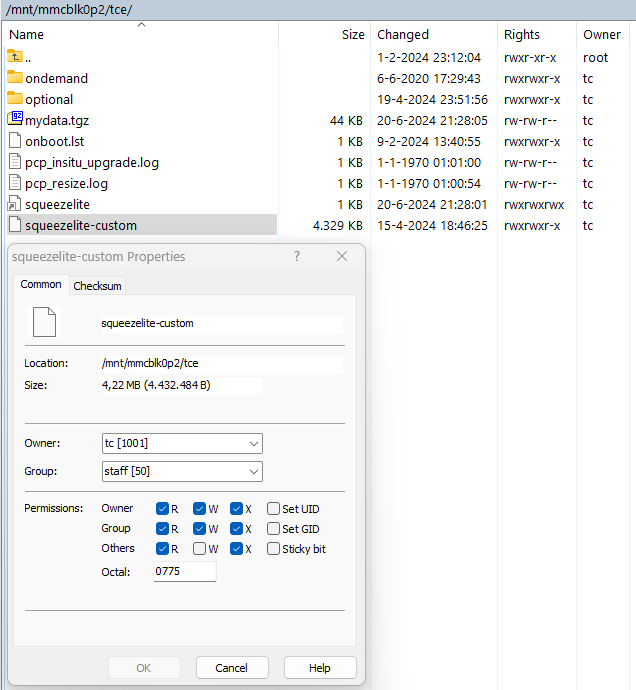
Task: Click the 44 KB size cell
Action: [346, 121]
